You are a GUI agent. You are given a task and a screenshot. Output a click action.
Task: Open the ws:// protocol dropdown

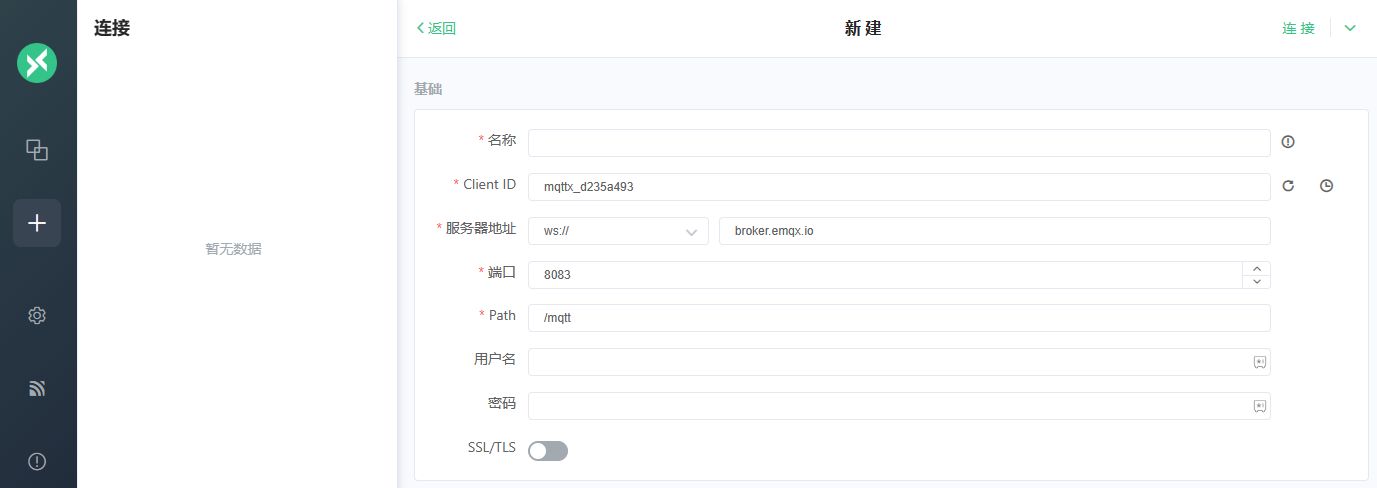tap(618, 231)
